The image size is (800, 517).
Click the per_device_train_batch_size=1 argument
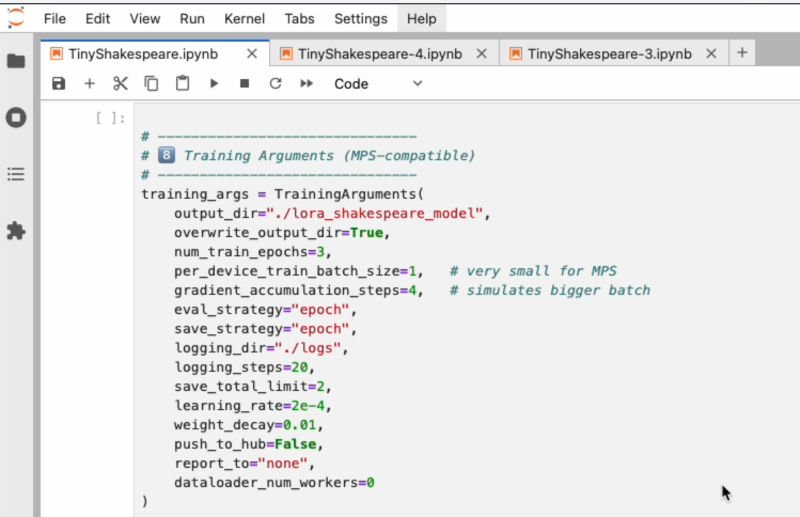(x=299, y=271)
